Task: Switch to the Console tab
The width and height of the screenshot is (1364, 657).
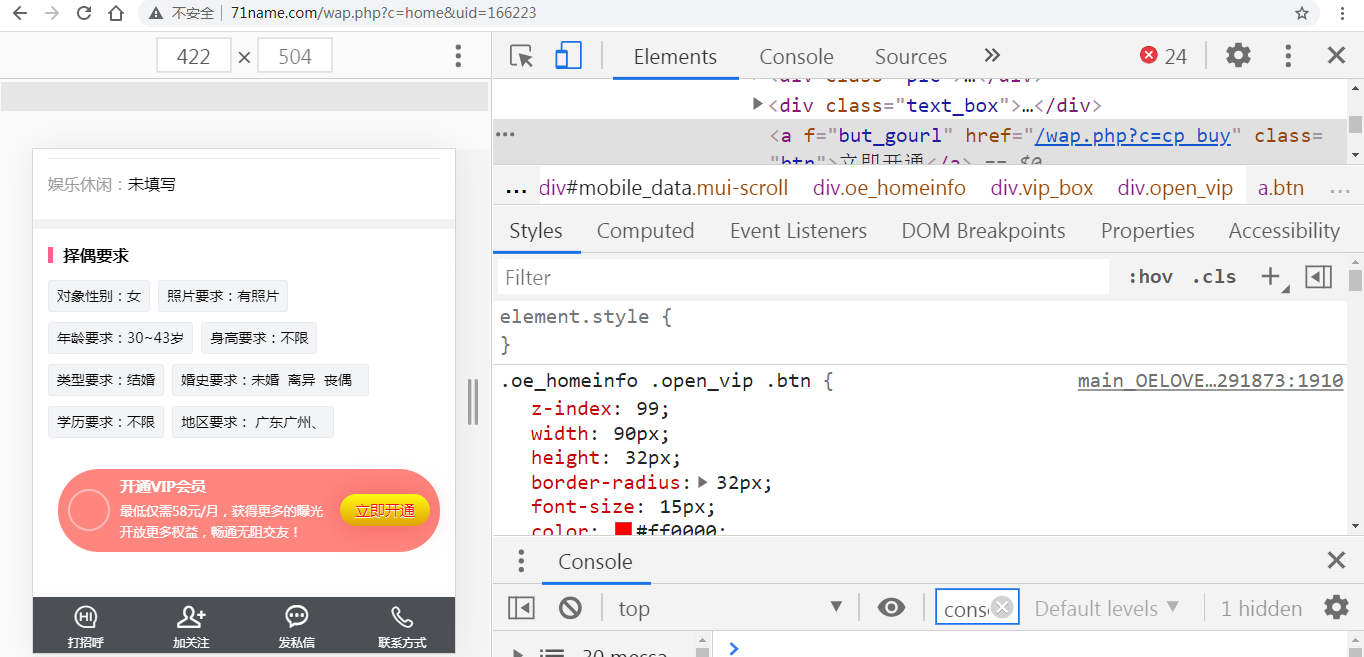Action: 796,57
